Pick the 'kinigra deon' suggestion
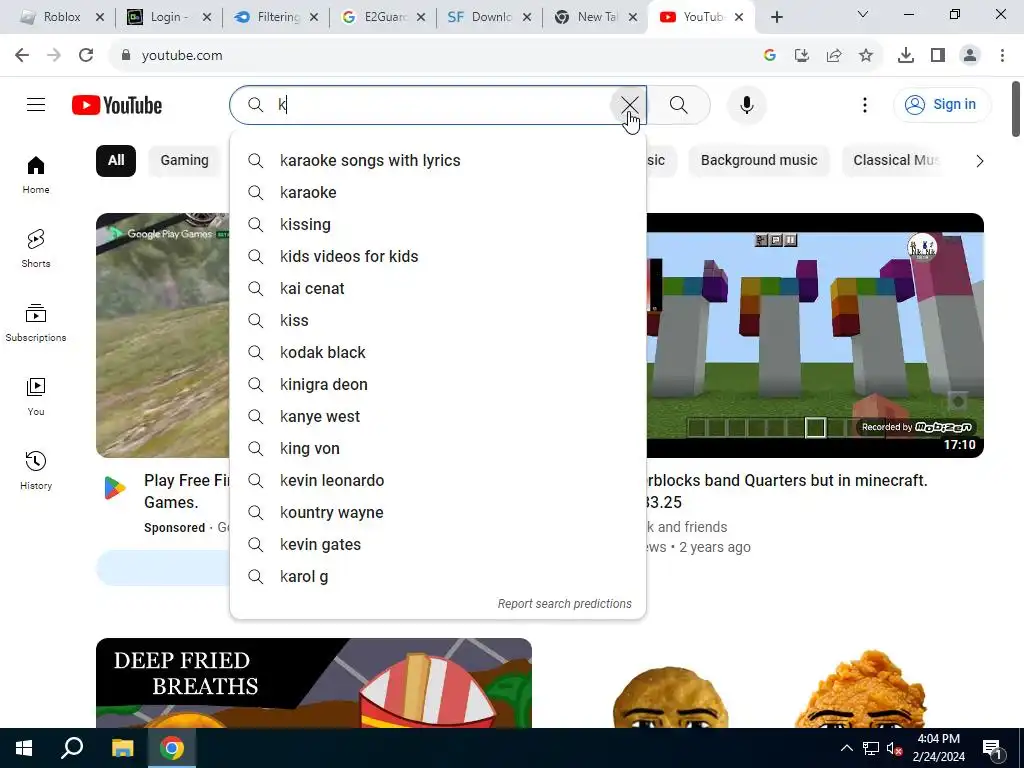 [438, 385]
